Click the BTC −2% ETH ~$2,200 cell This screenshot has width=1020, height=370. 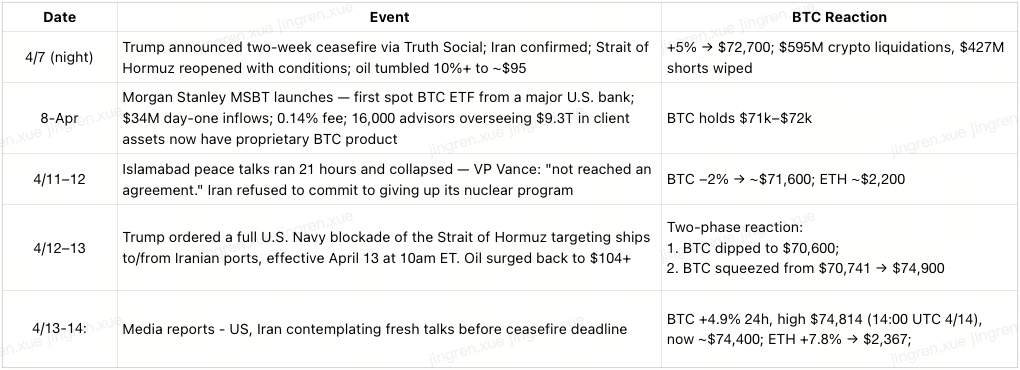pos(839,179)
